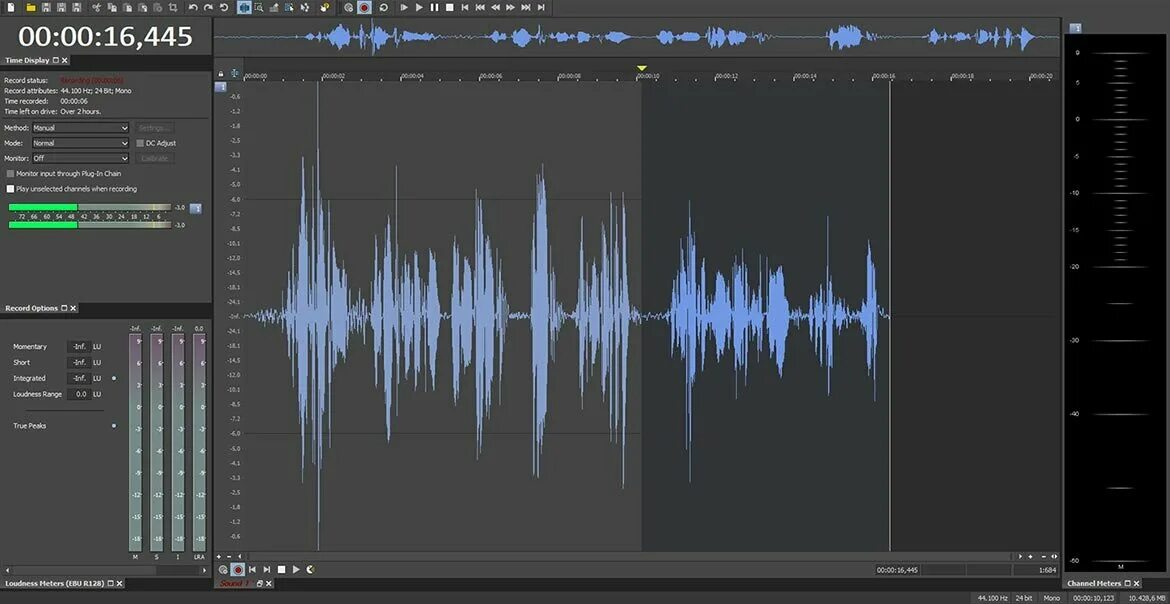Click the Cut icon in the toolbar
Image resolution: width=1170 pixels, height=604 pixels.
tap(95, 7)
